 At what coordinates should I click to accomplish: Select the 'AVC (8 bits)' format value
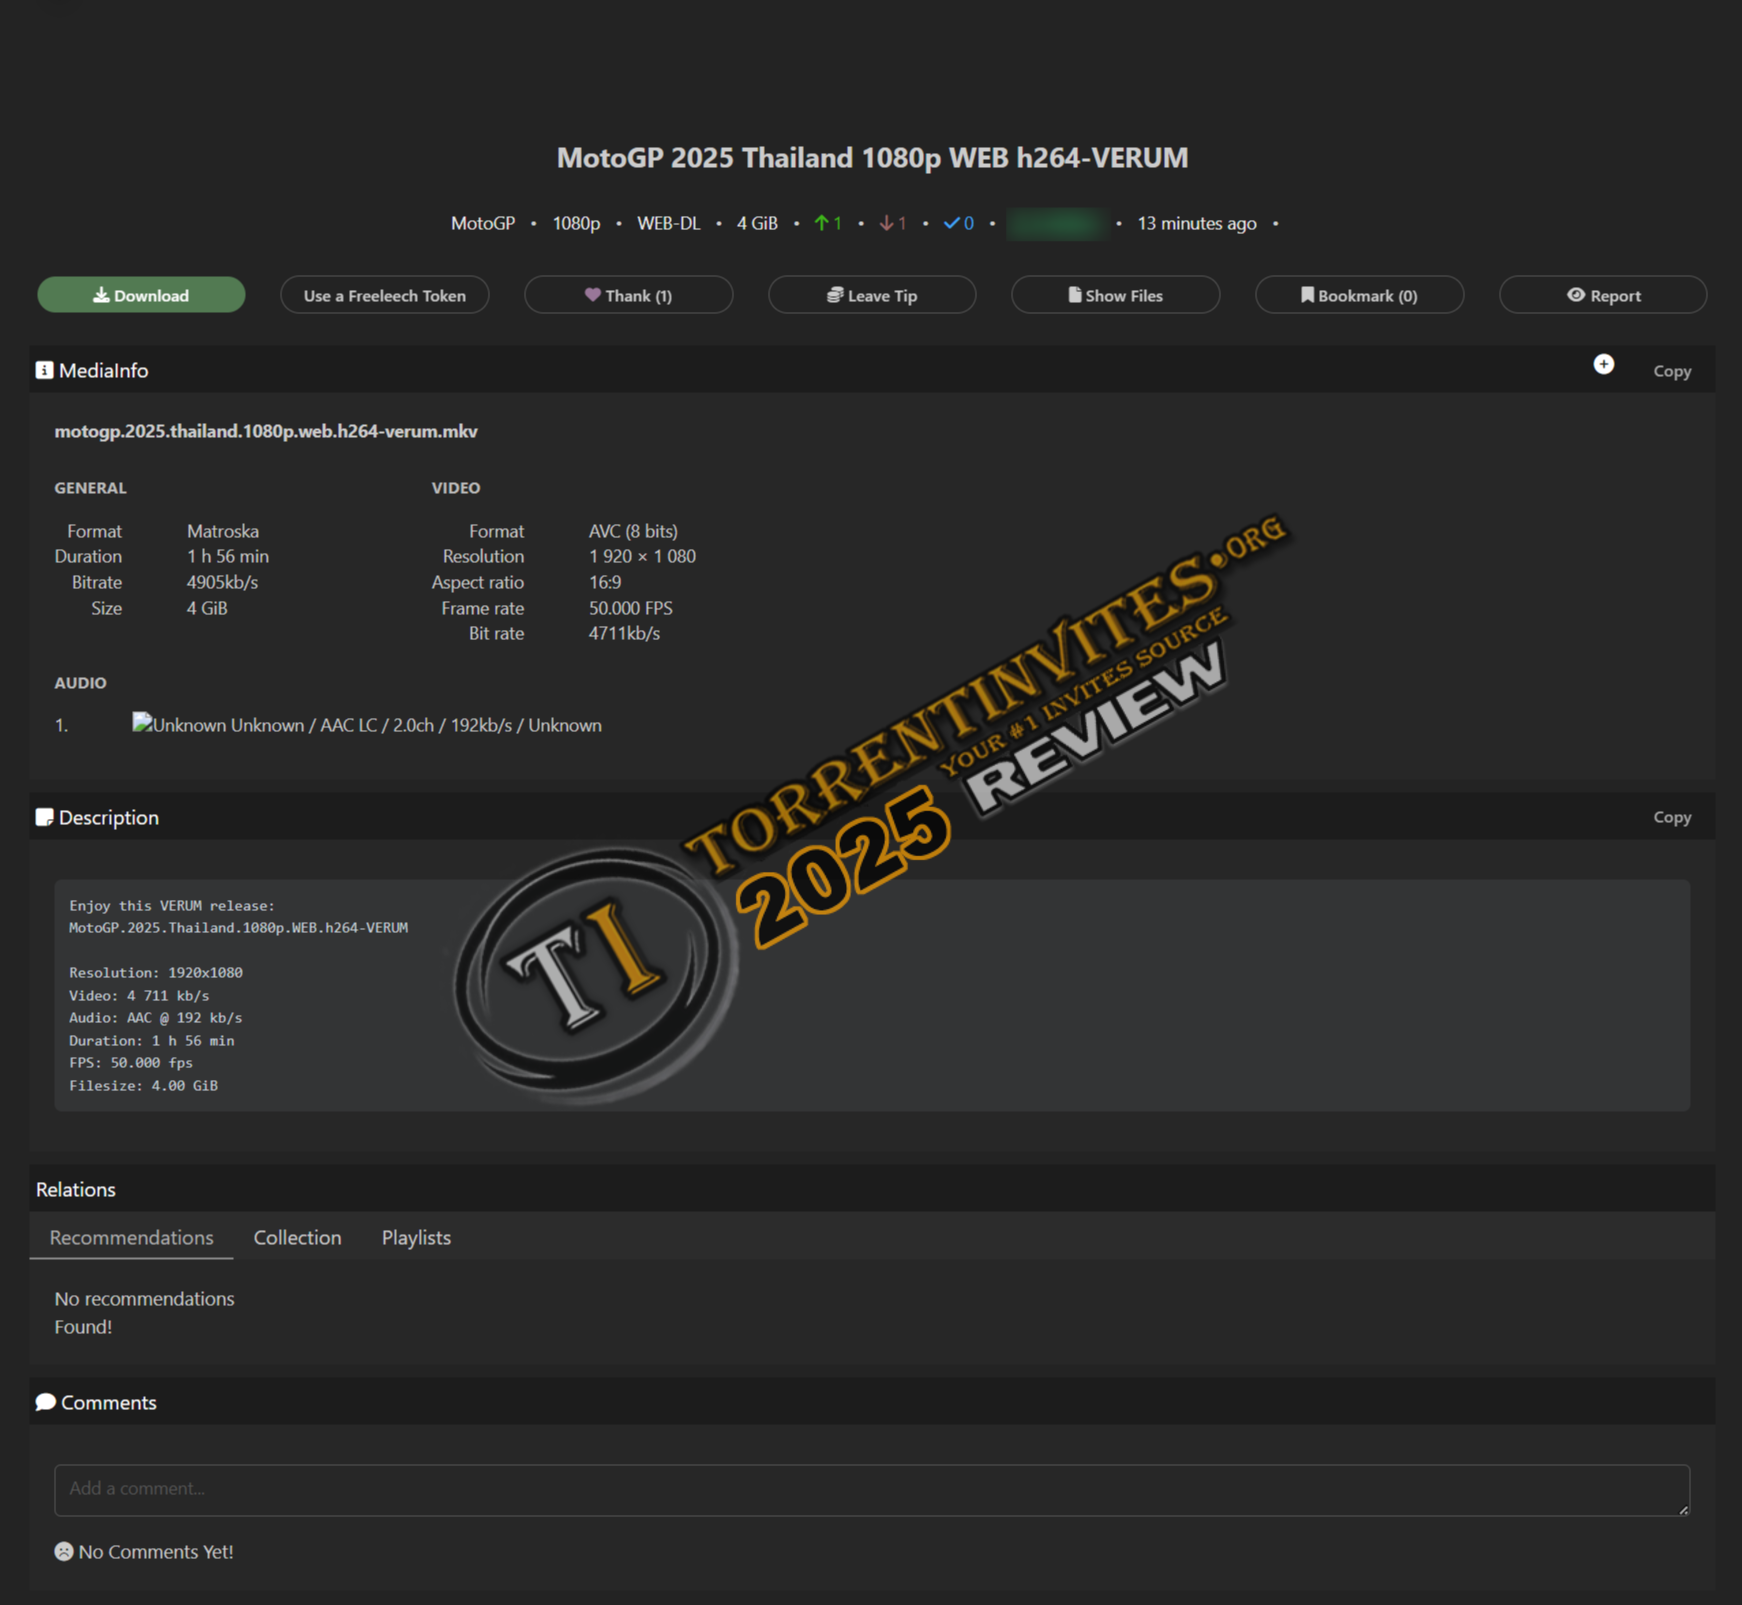(x=633, y=531)
